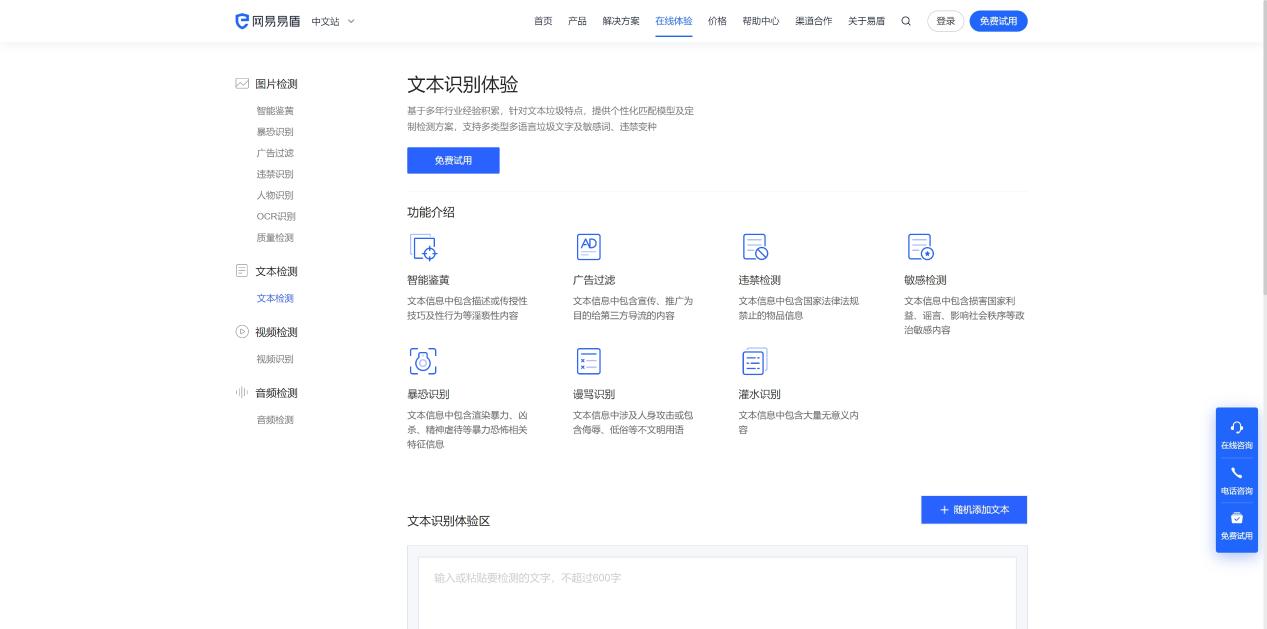Select 质量检测 in the sidebar

(x=275, y=238)
